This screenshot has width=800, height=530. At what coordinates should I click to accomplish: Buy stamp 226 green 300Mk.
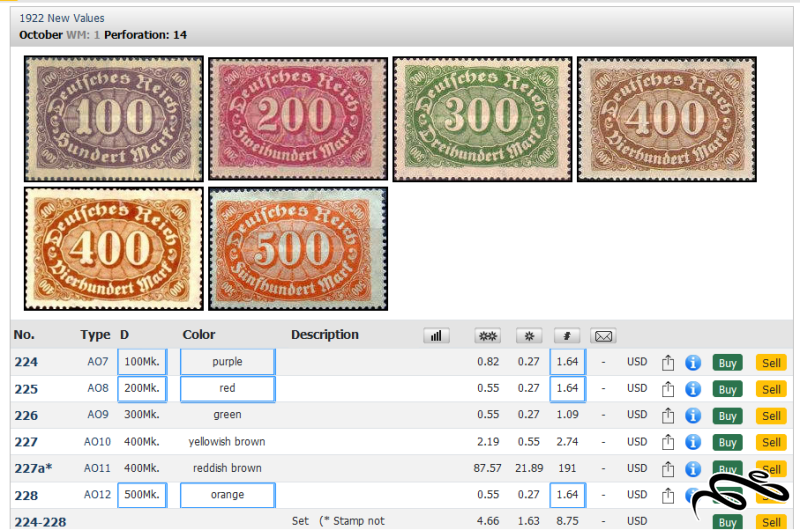(728, 416)
